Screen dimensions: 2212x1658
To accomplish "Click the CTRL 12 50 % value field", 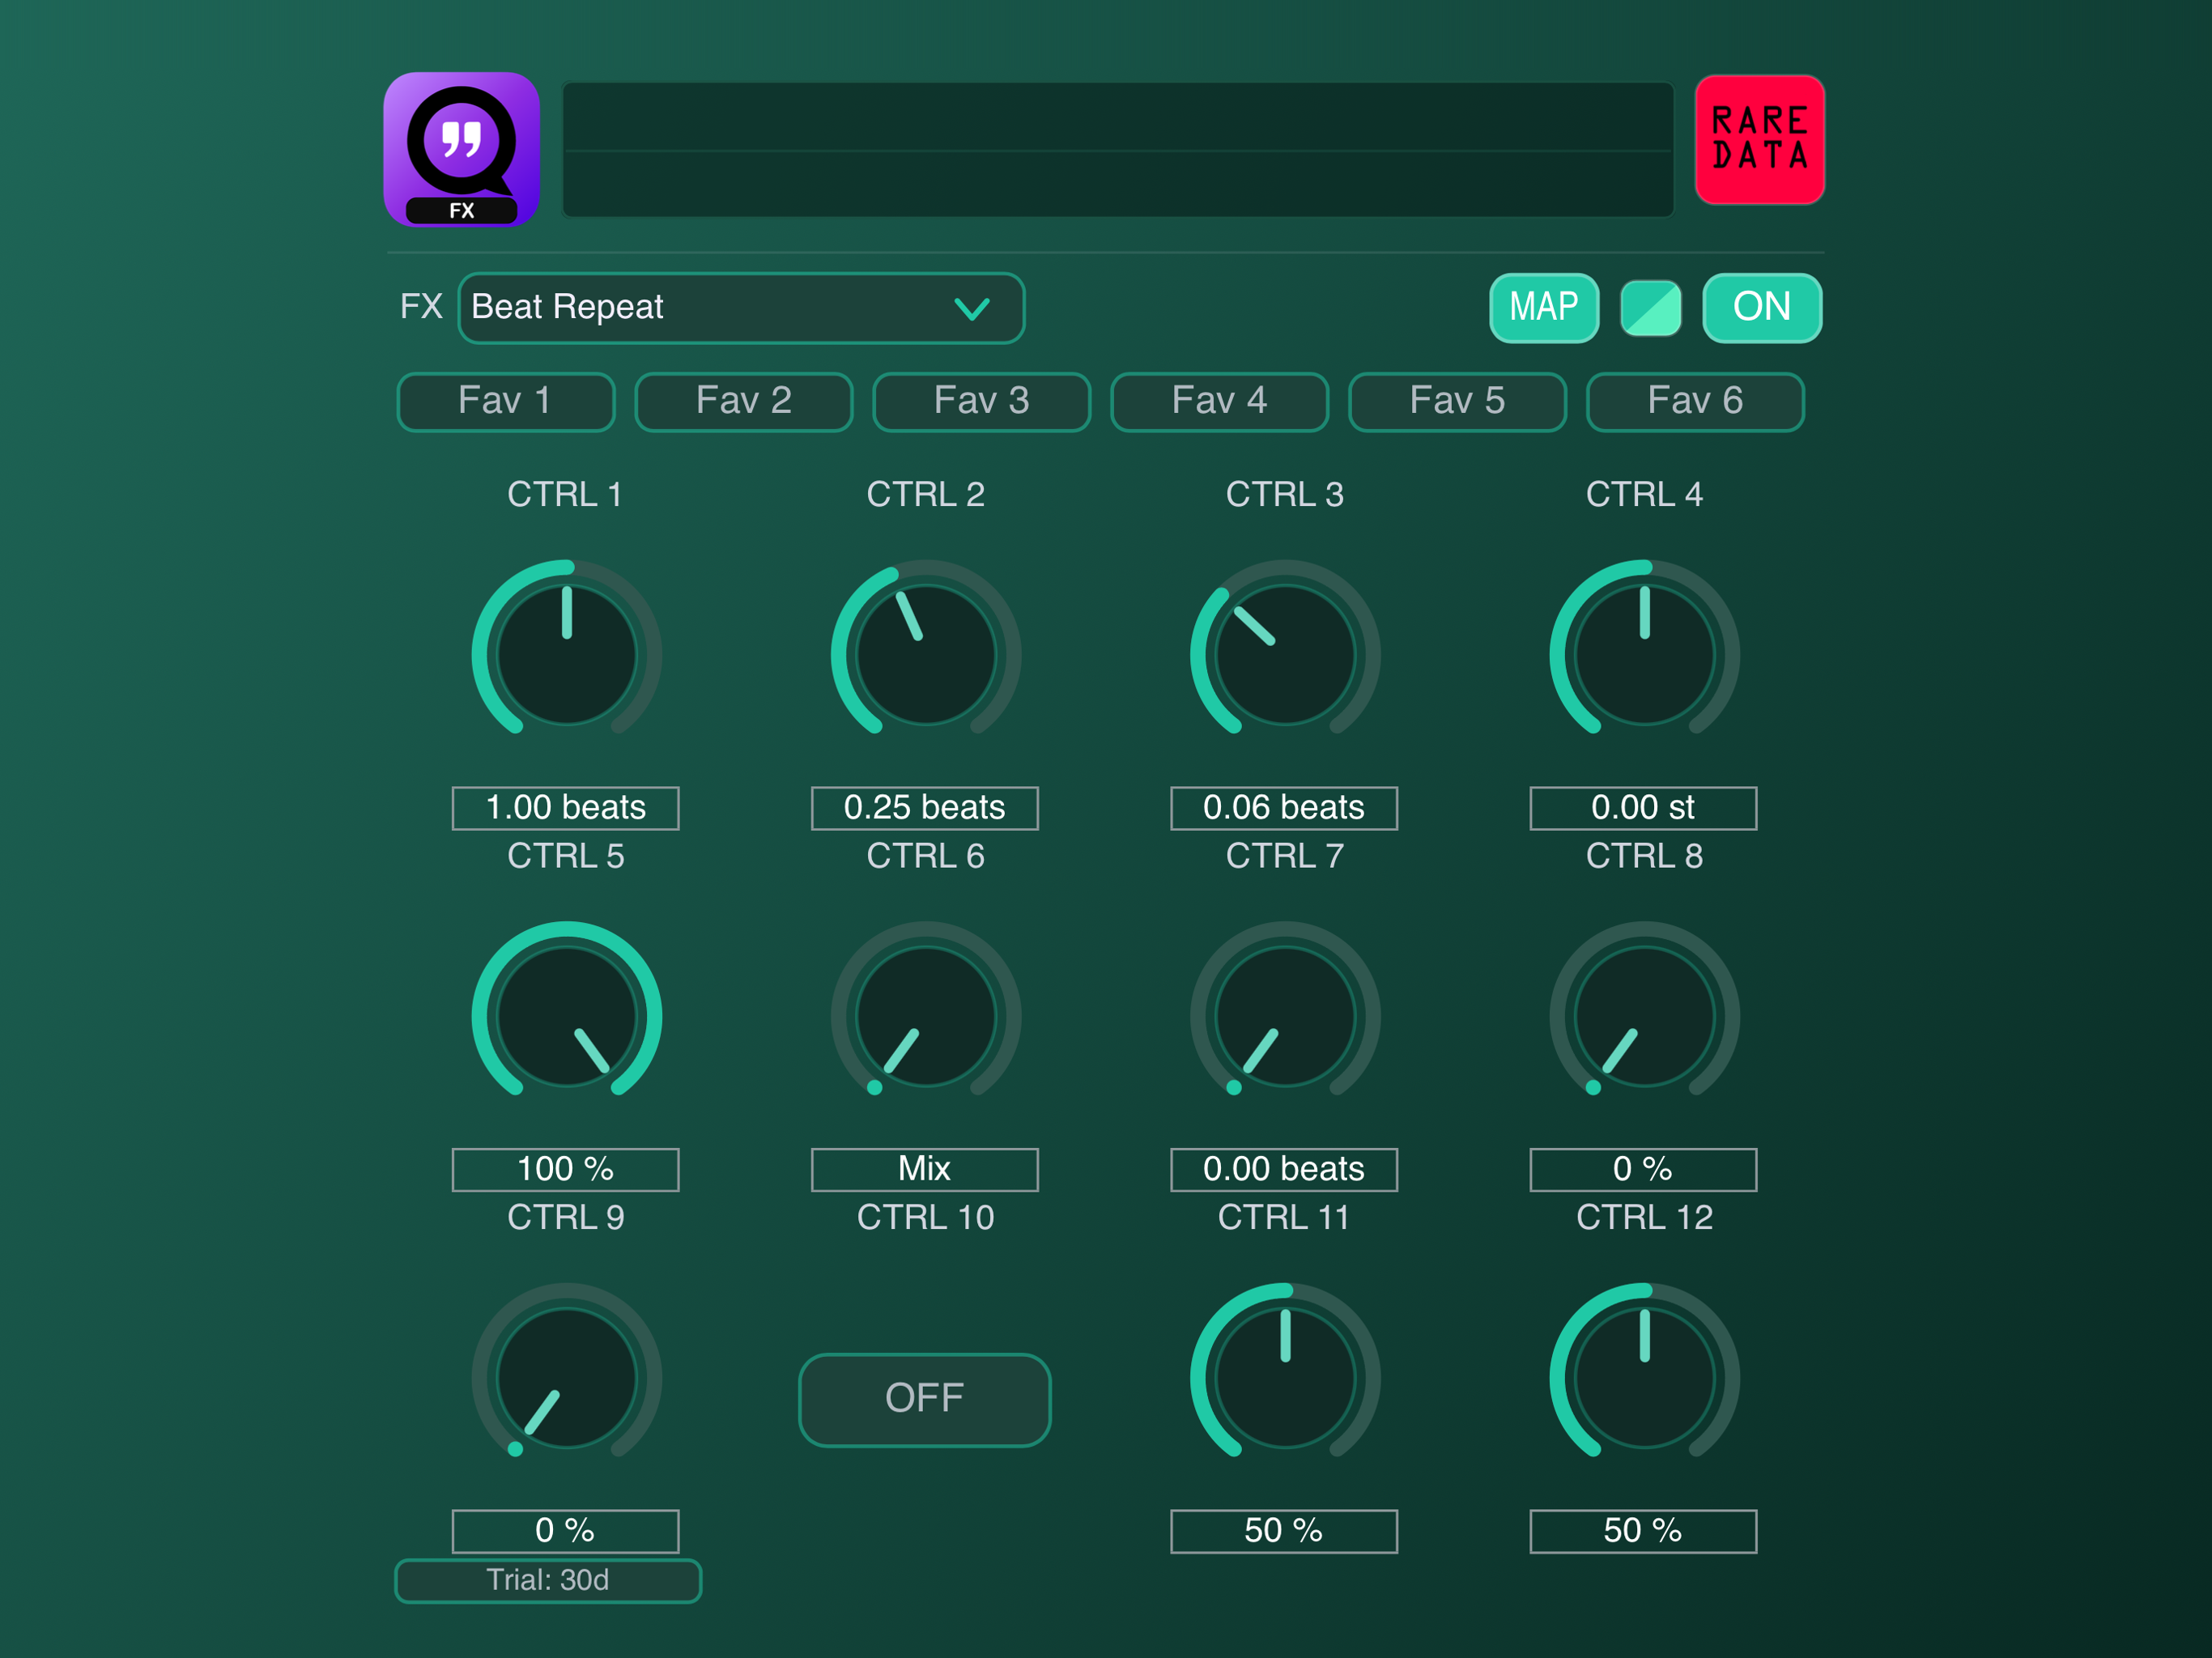I will [x=1643, y=1531].
